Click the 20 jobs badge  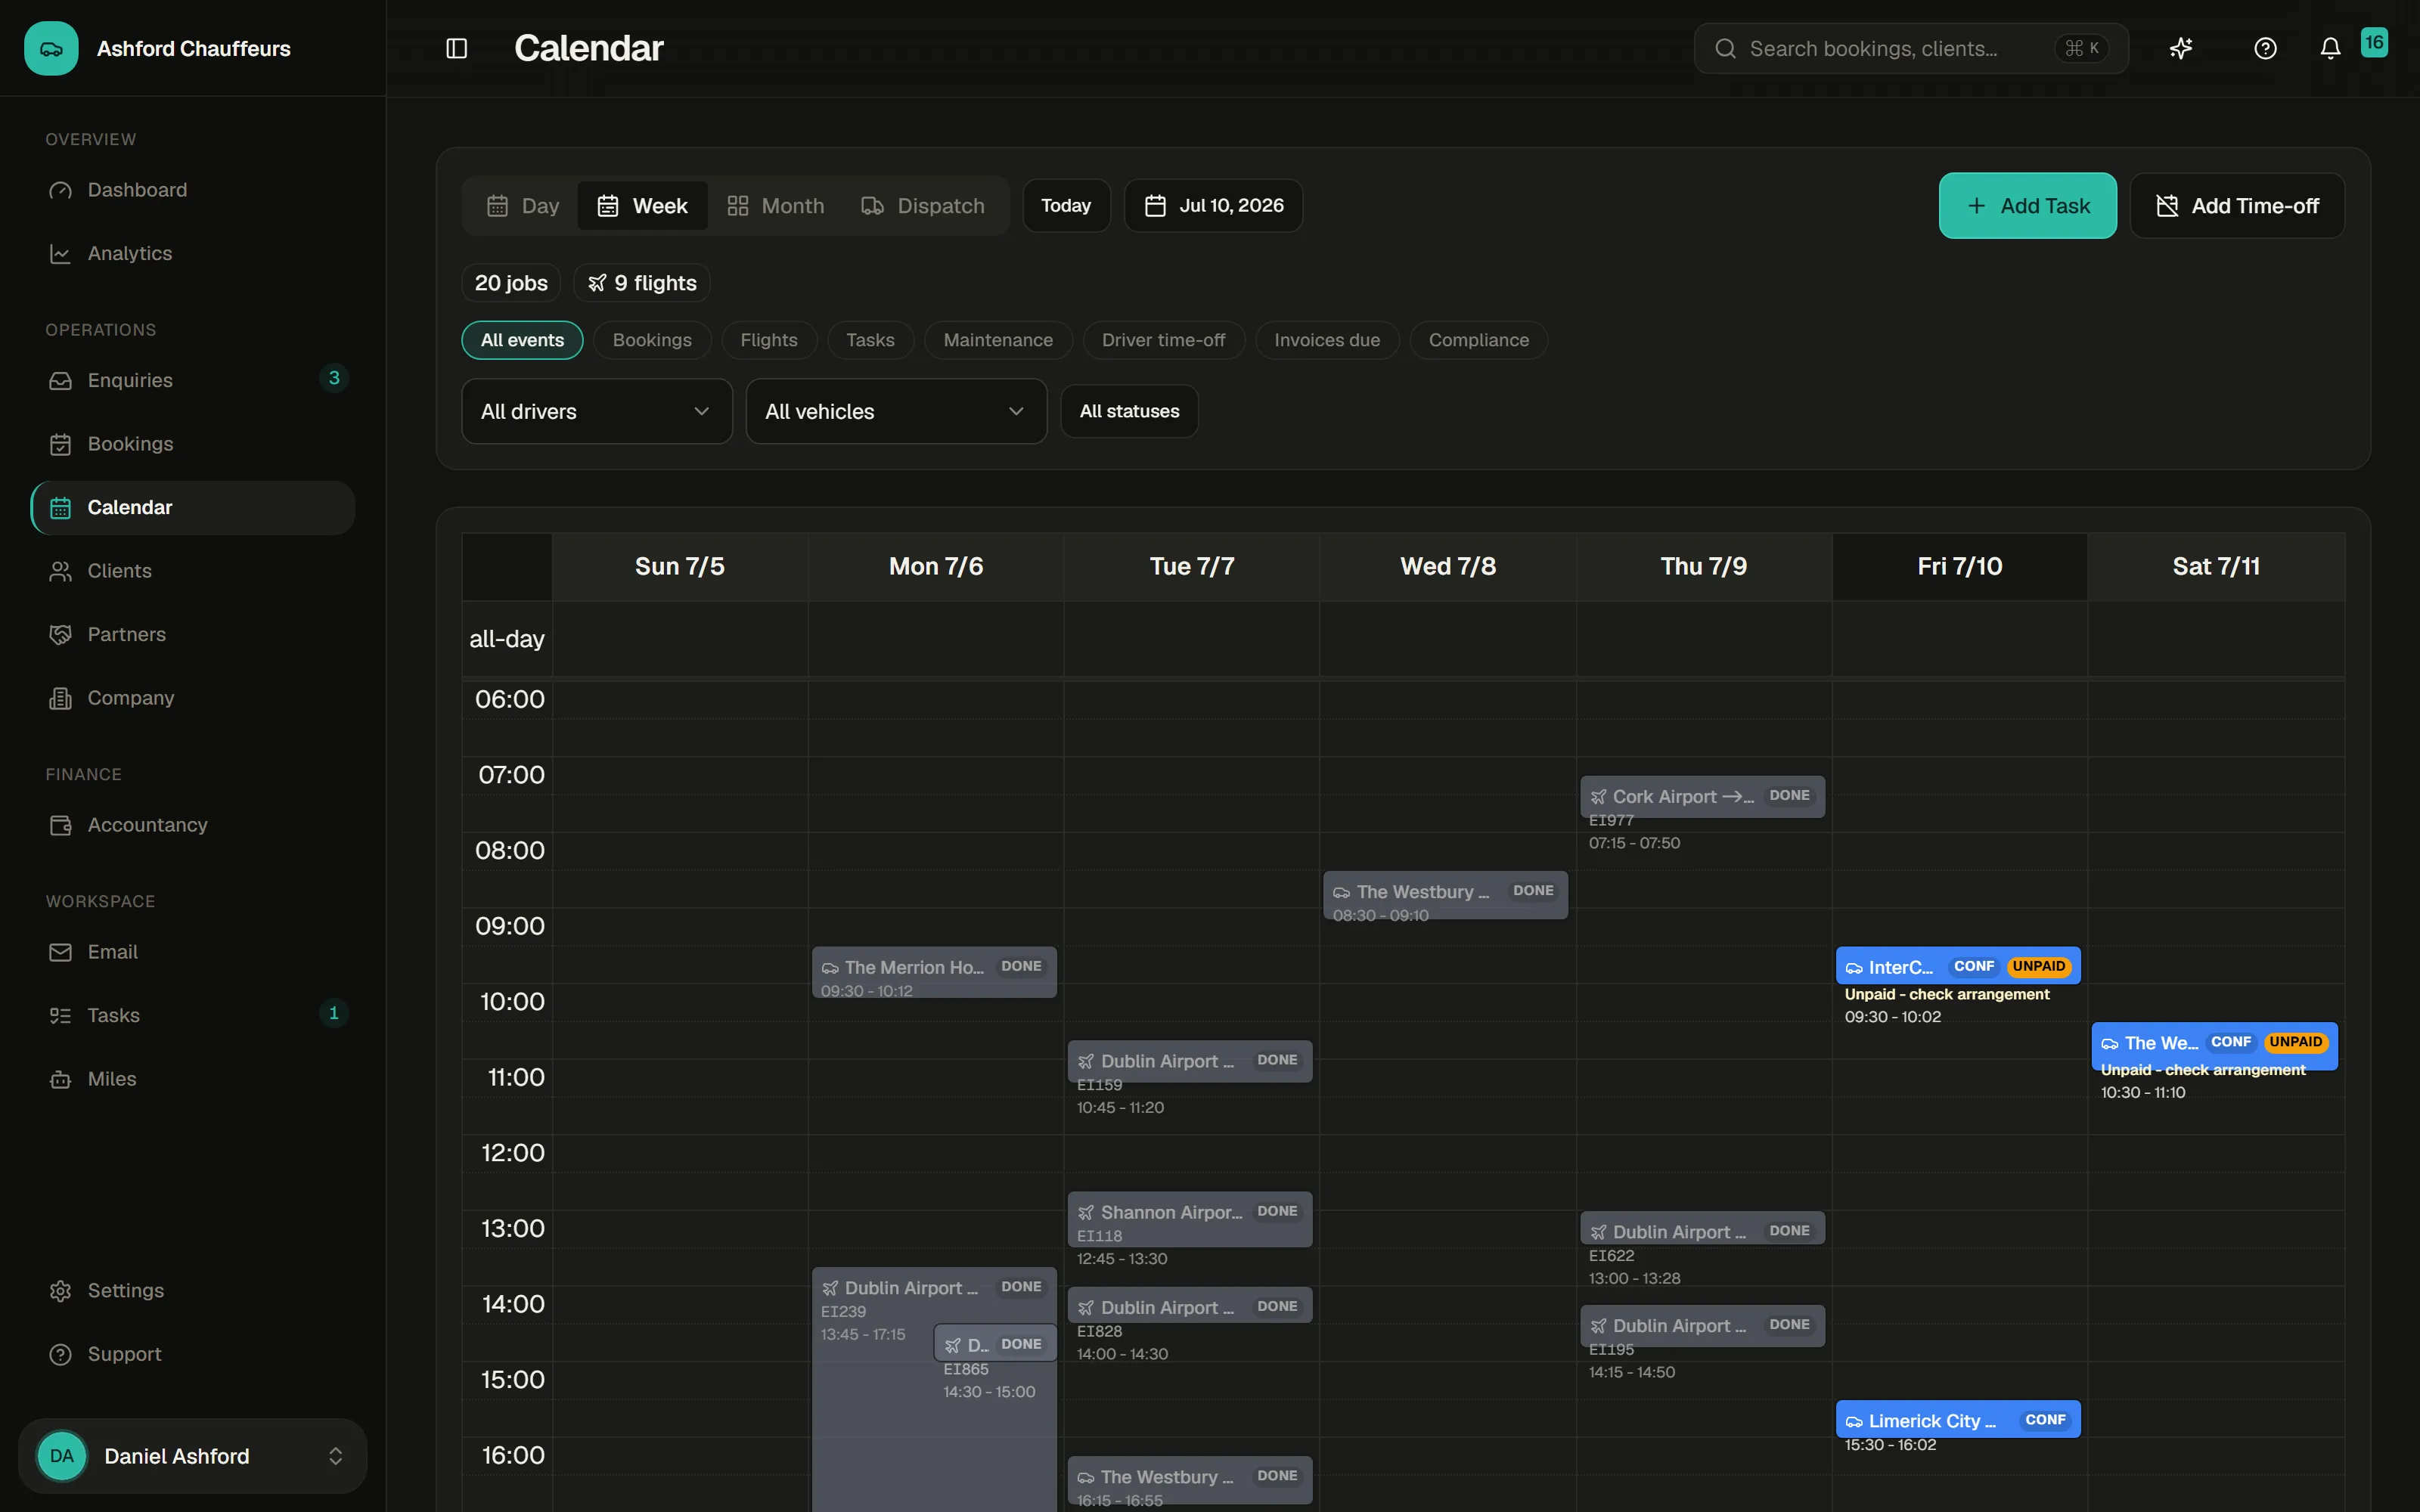click(x=511, y=283)
